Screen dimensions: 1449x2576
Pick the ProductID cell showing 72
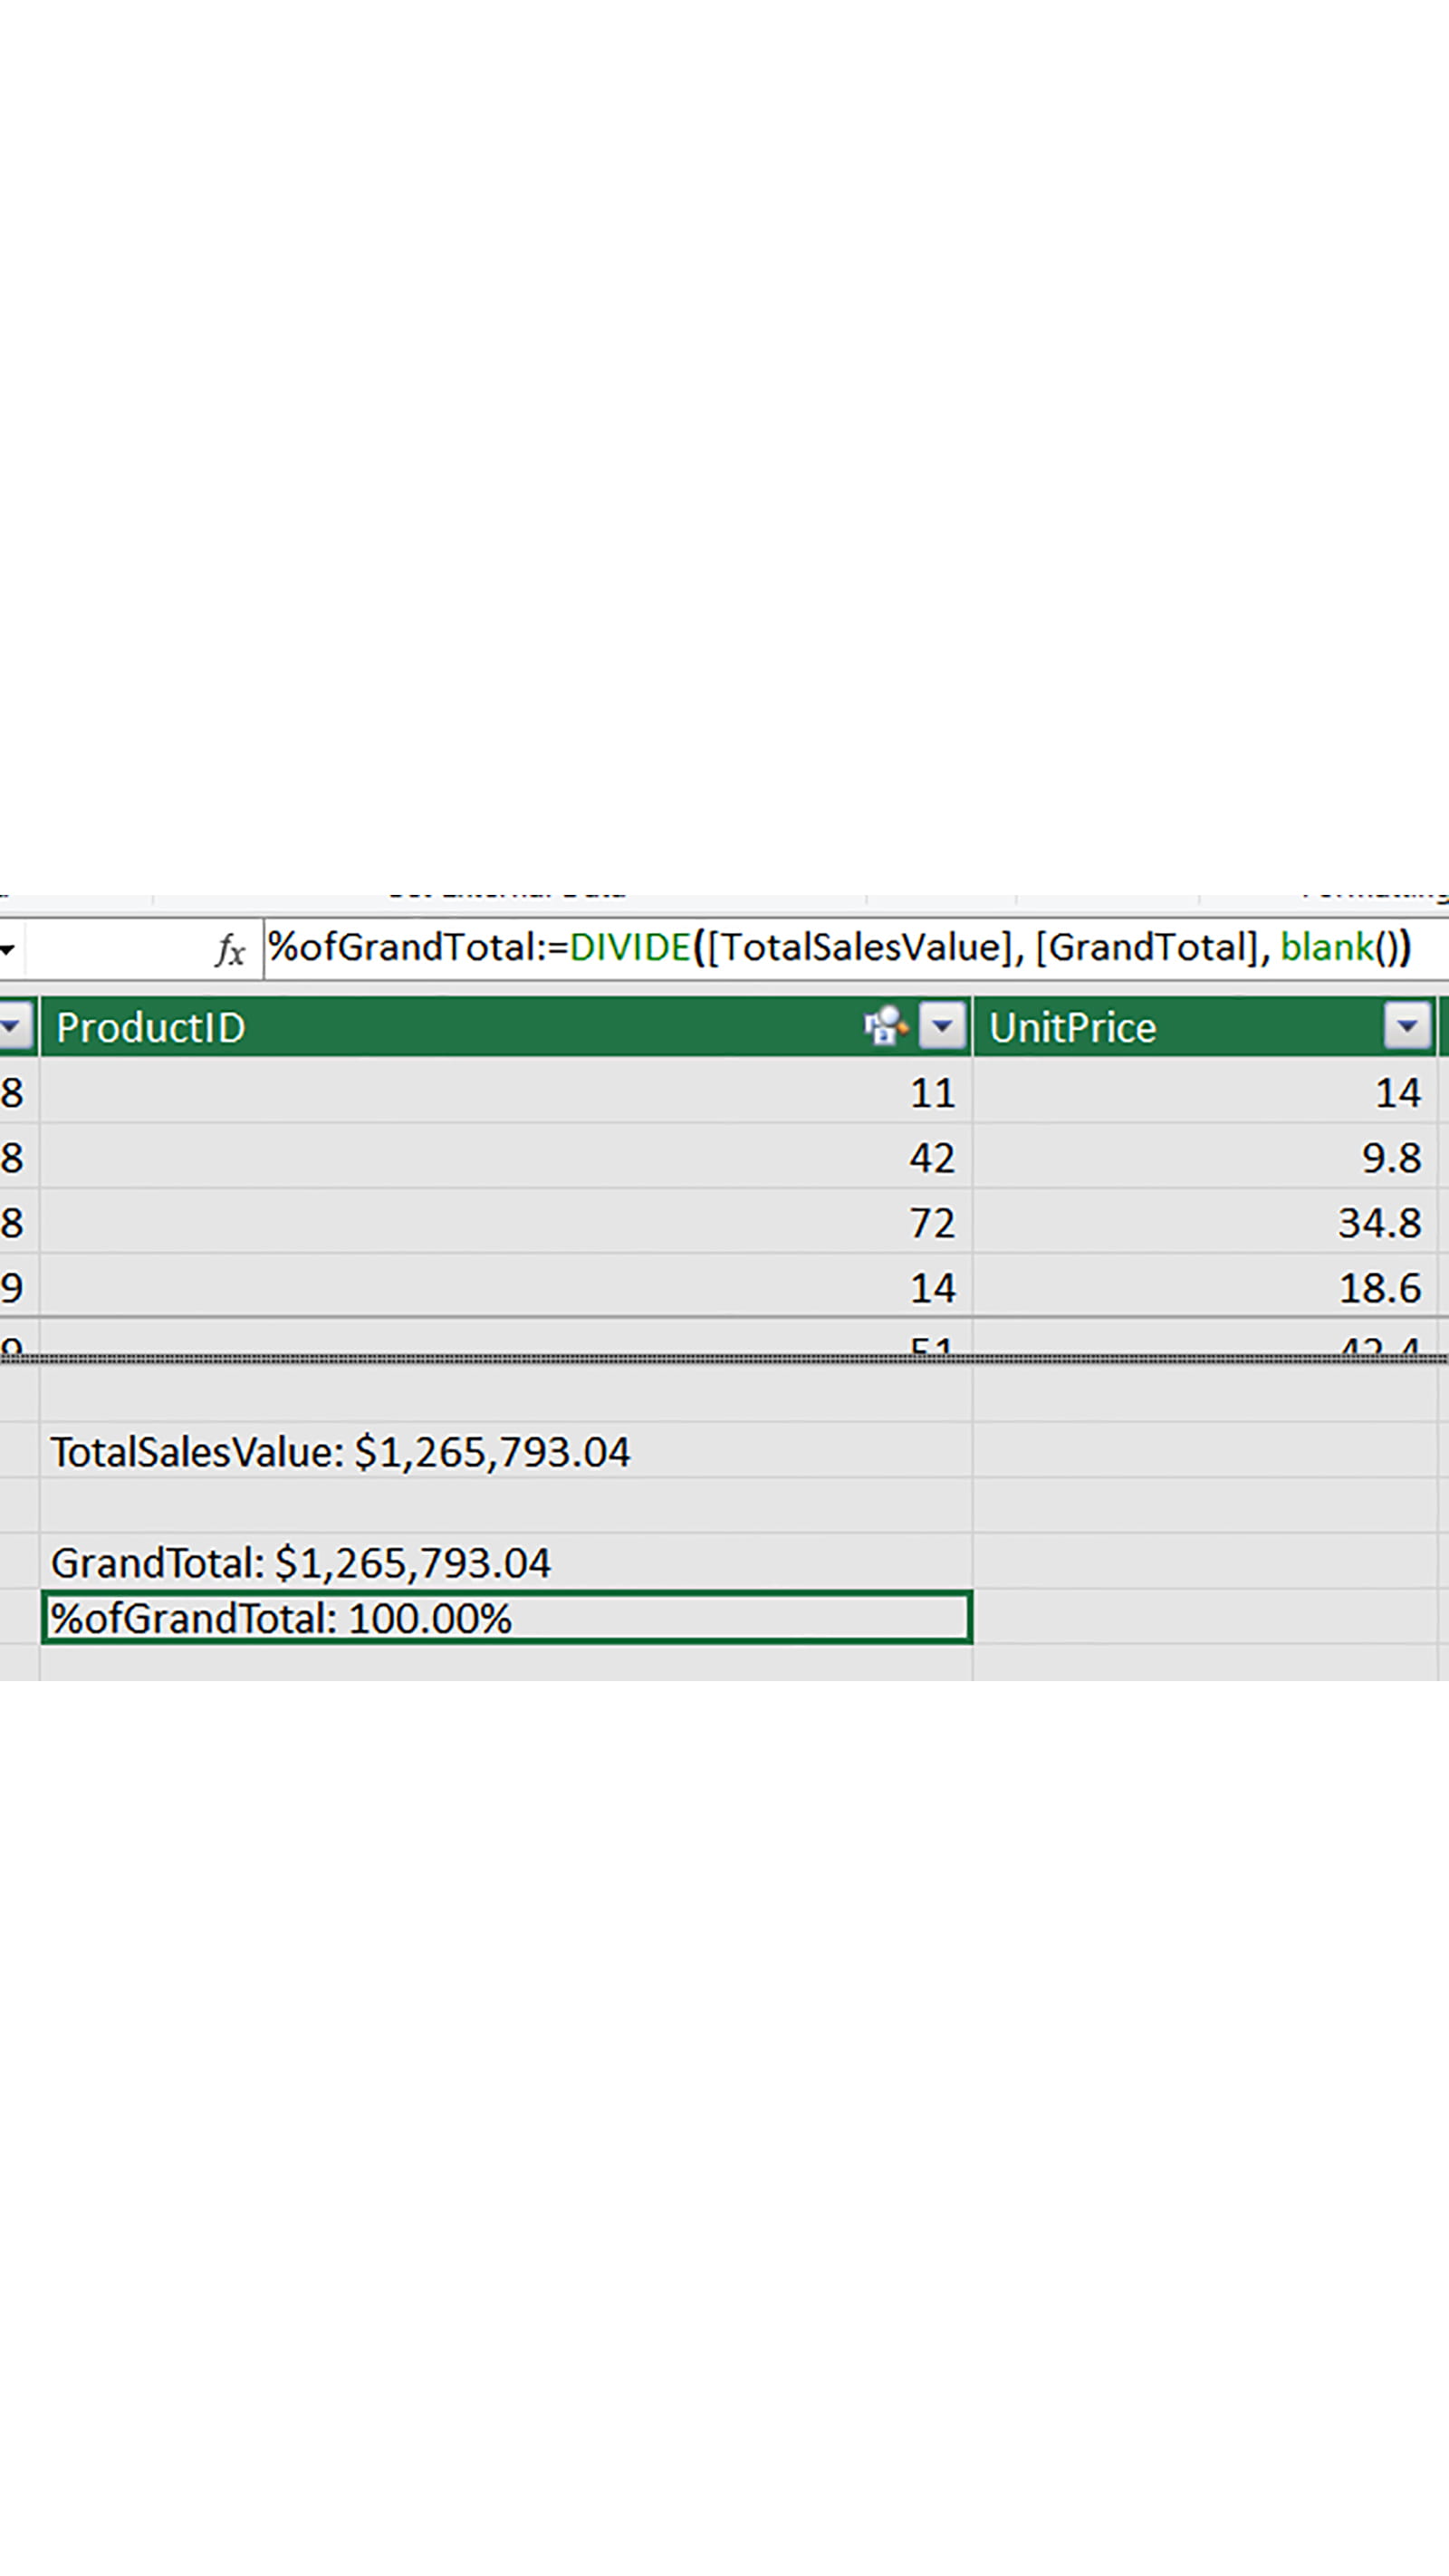pyautogui.click(x=505, y=1222)
